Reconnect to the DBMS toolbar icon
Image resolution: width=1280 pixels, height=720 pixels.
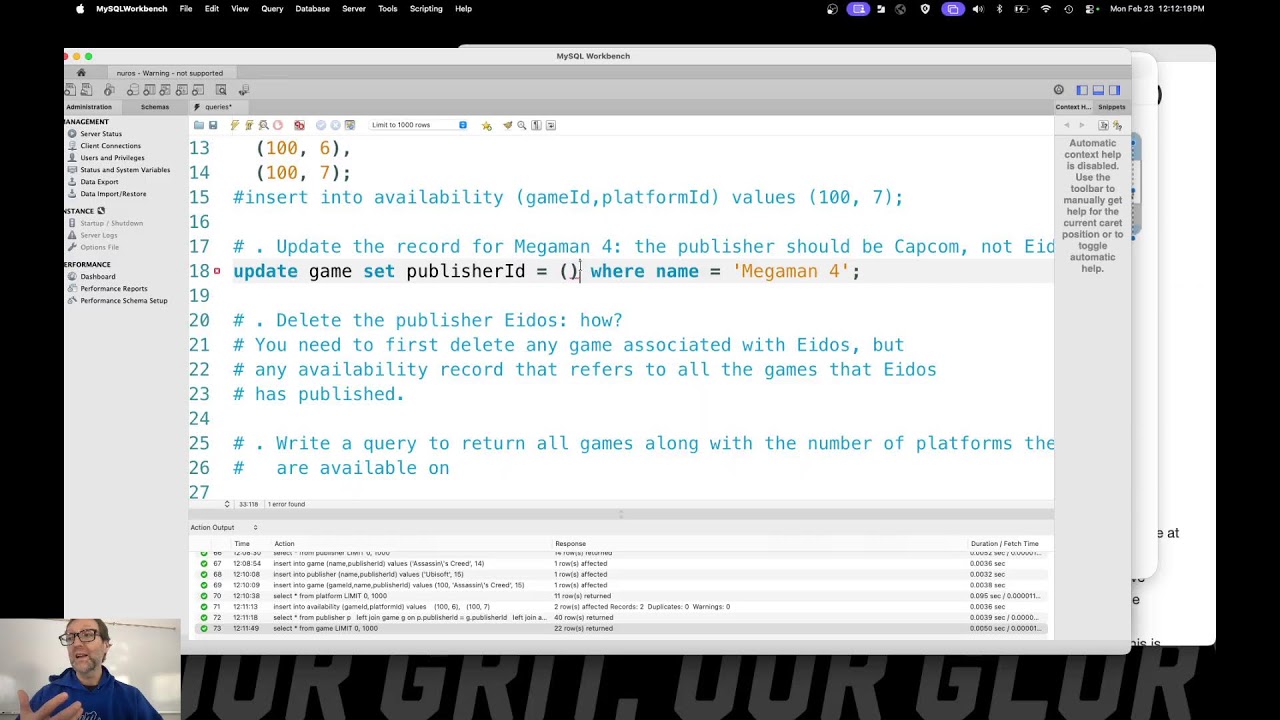(244, 90)
